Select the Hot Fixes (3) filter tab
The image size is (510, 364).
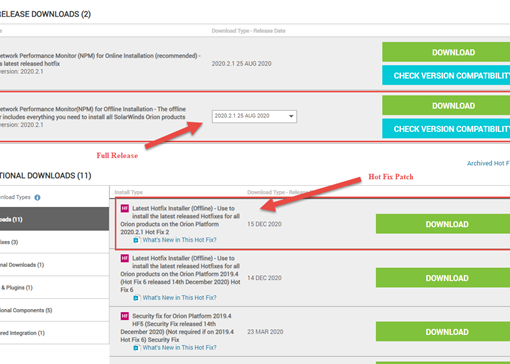[x=54, y=242]
